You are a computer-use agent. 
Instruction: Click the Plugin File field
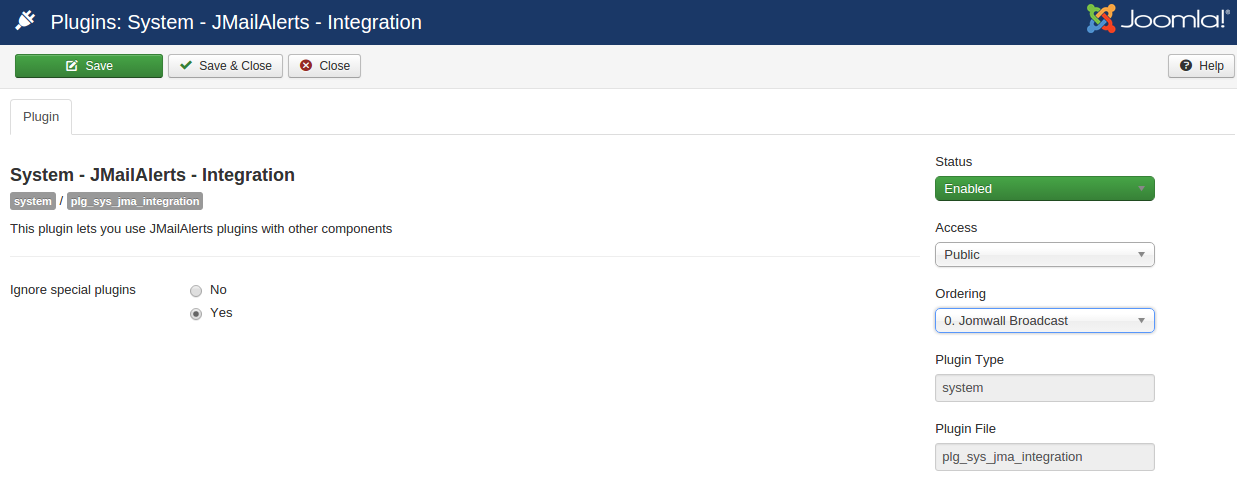(x=1045, y=457)
